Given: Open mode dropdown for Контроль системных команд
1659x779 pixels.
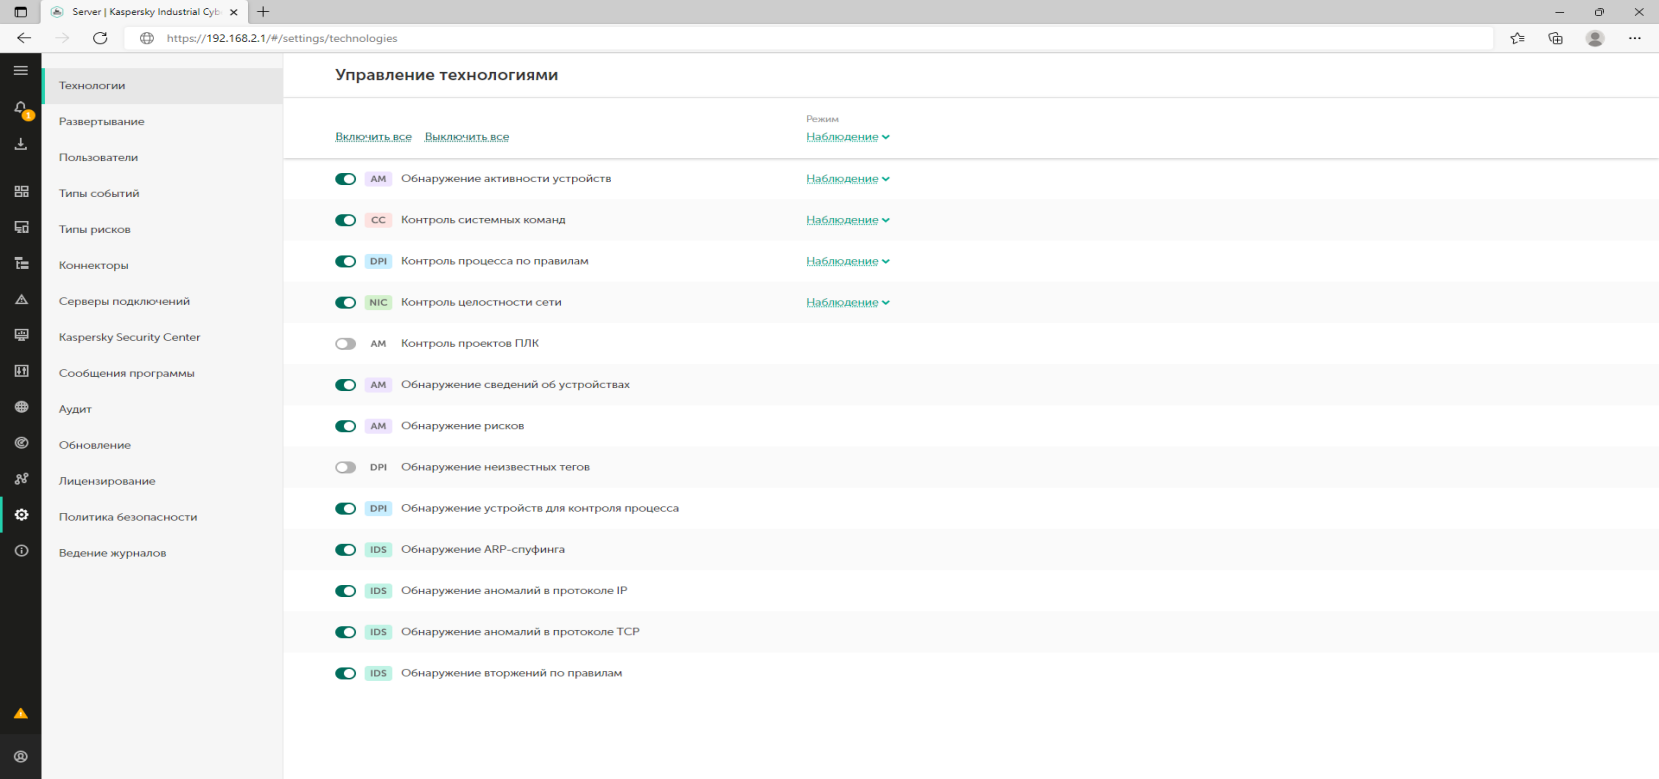Looking at the screenshot, I should (x=847, y=220).
